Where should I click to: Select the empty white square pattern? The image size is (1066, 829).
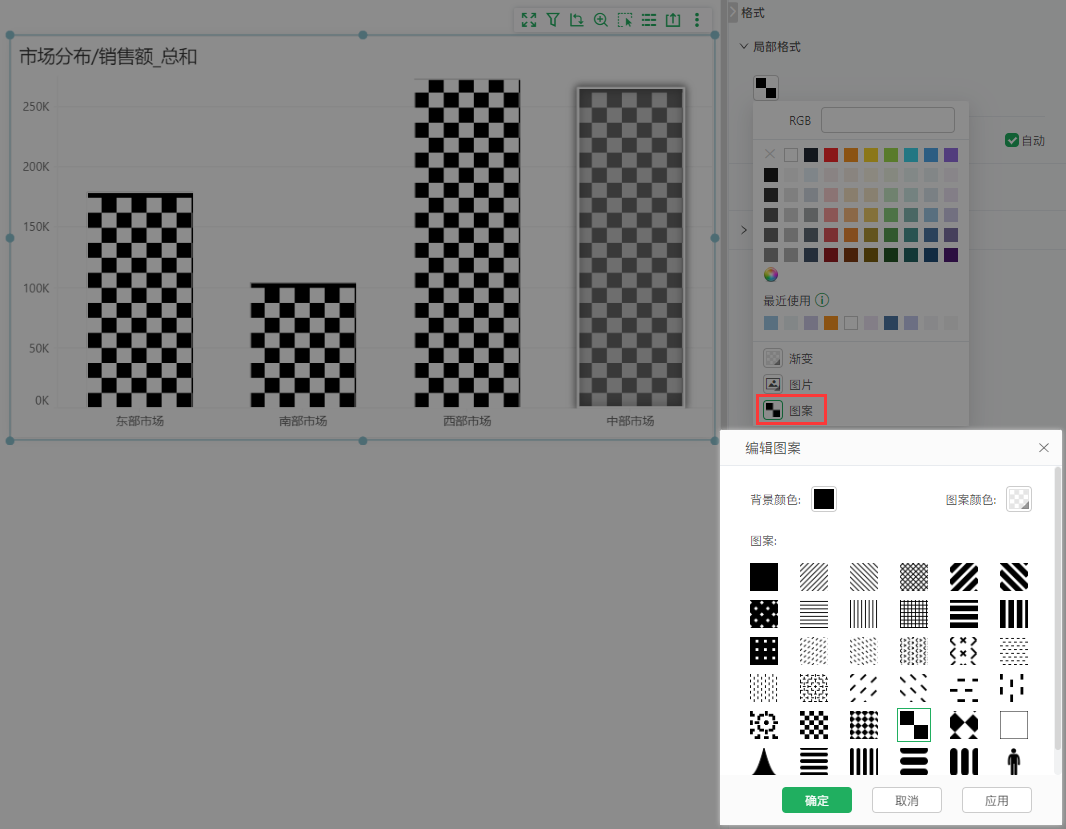click(x=1014, y=725)
